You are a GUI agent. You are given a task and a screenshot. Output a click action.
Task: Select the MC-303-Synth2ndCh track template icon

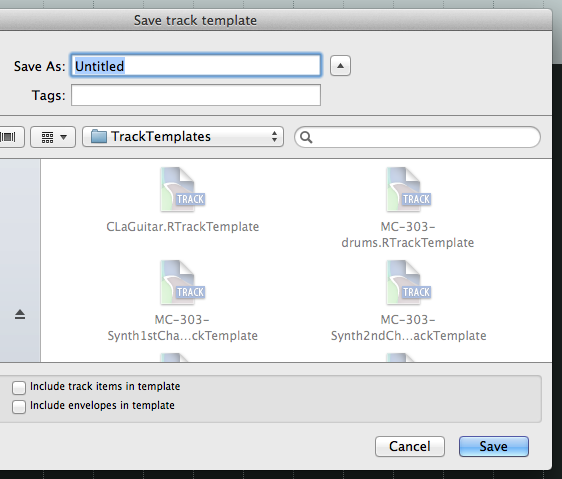click(409, 283)
